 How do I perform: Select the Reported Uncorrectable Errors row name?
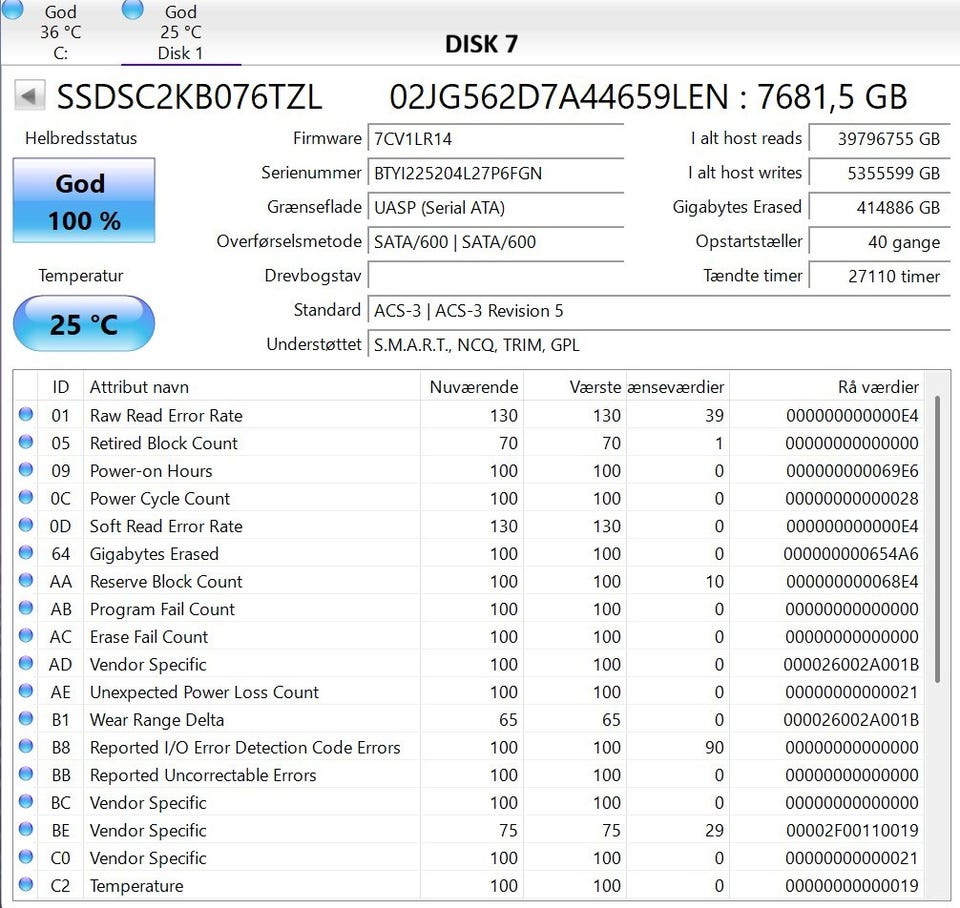[x=203, y=775]
